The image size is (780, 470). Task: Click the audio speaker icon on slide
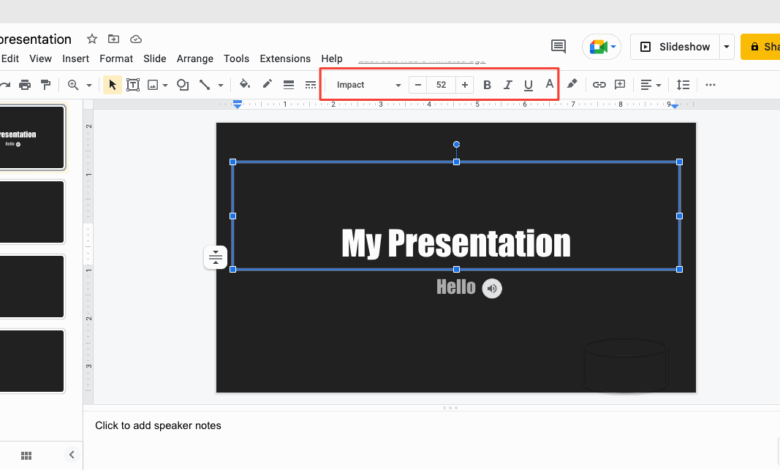tap(492, 288)
